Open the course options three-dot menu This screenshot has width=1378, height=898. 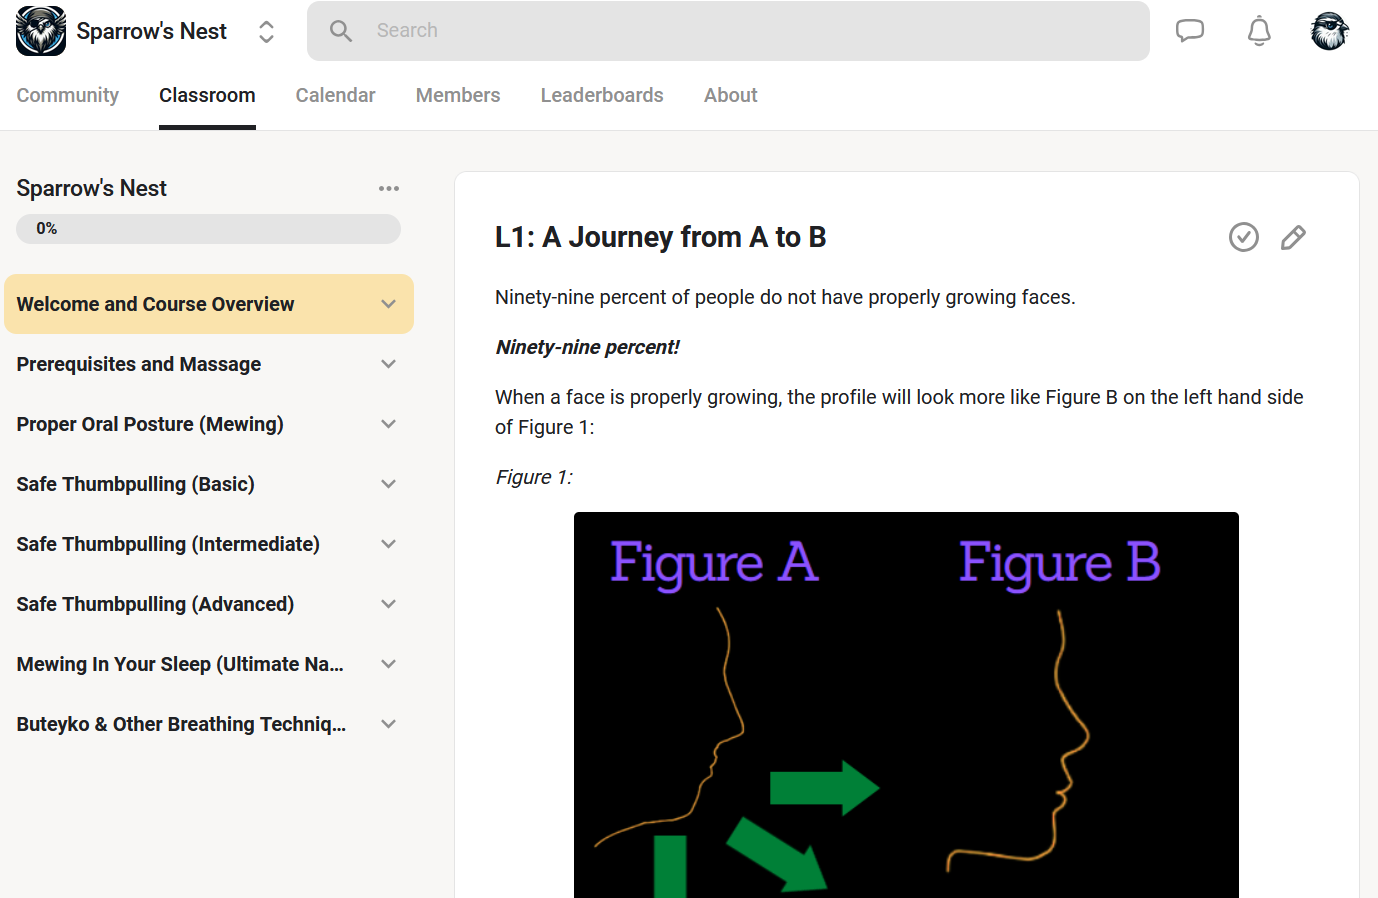pos(389,188)
